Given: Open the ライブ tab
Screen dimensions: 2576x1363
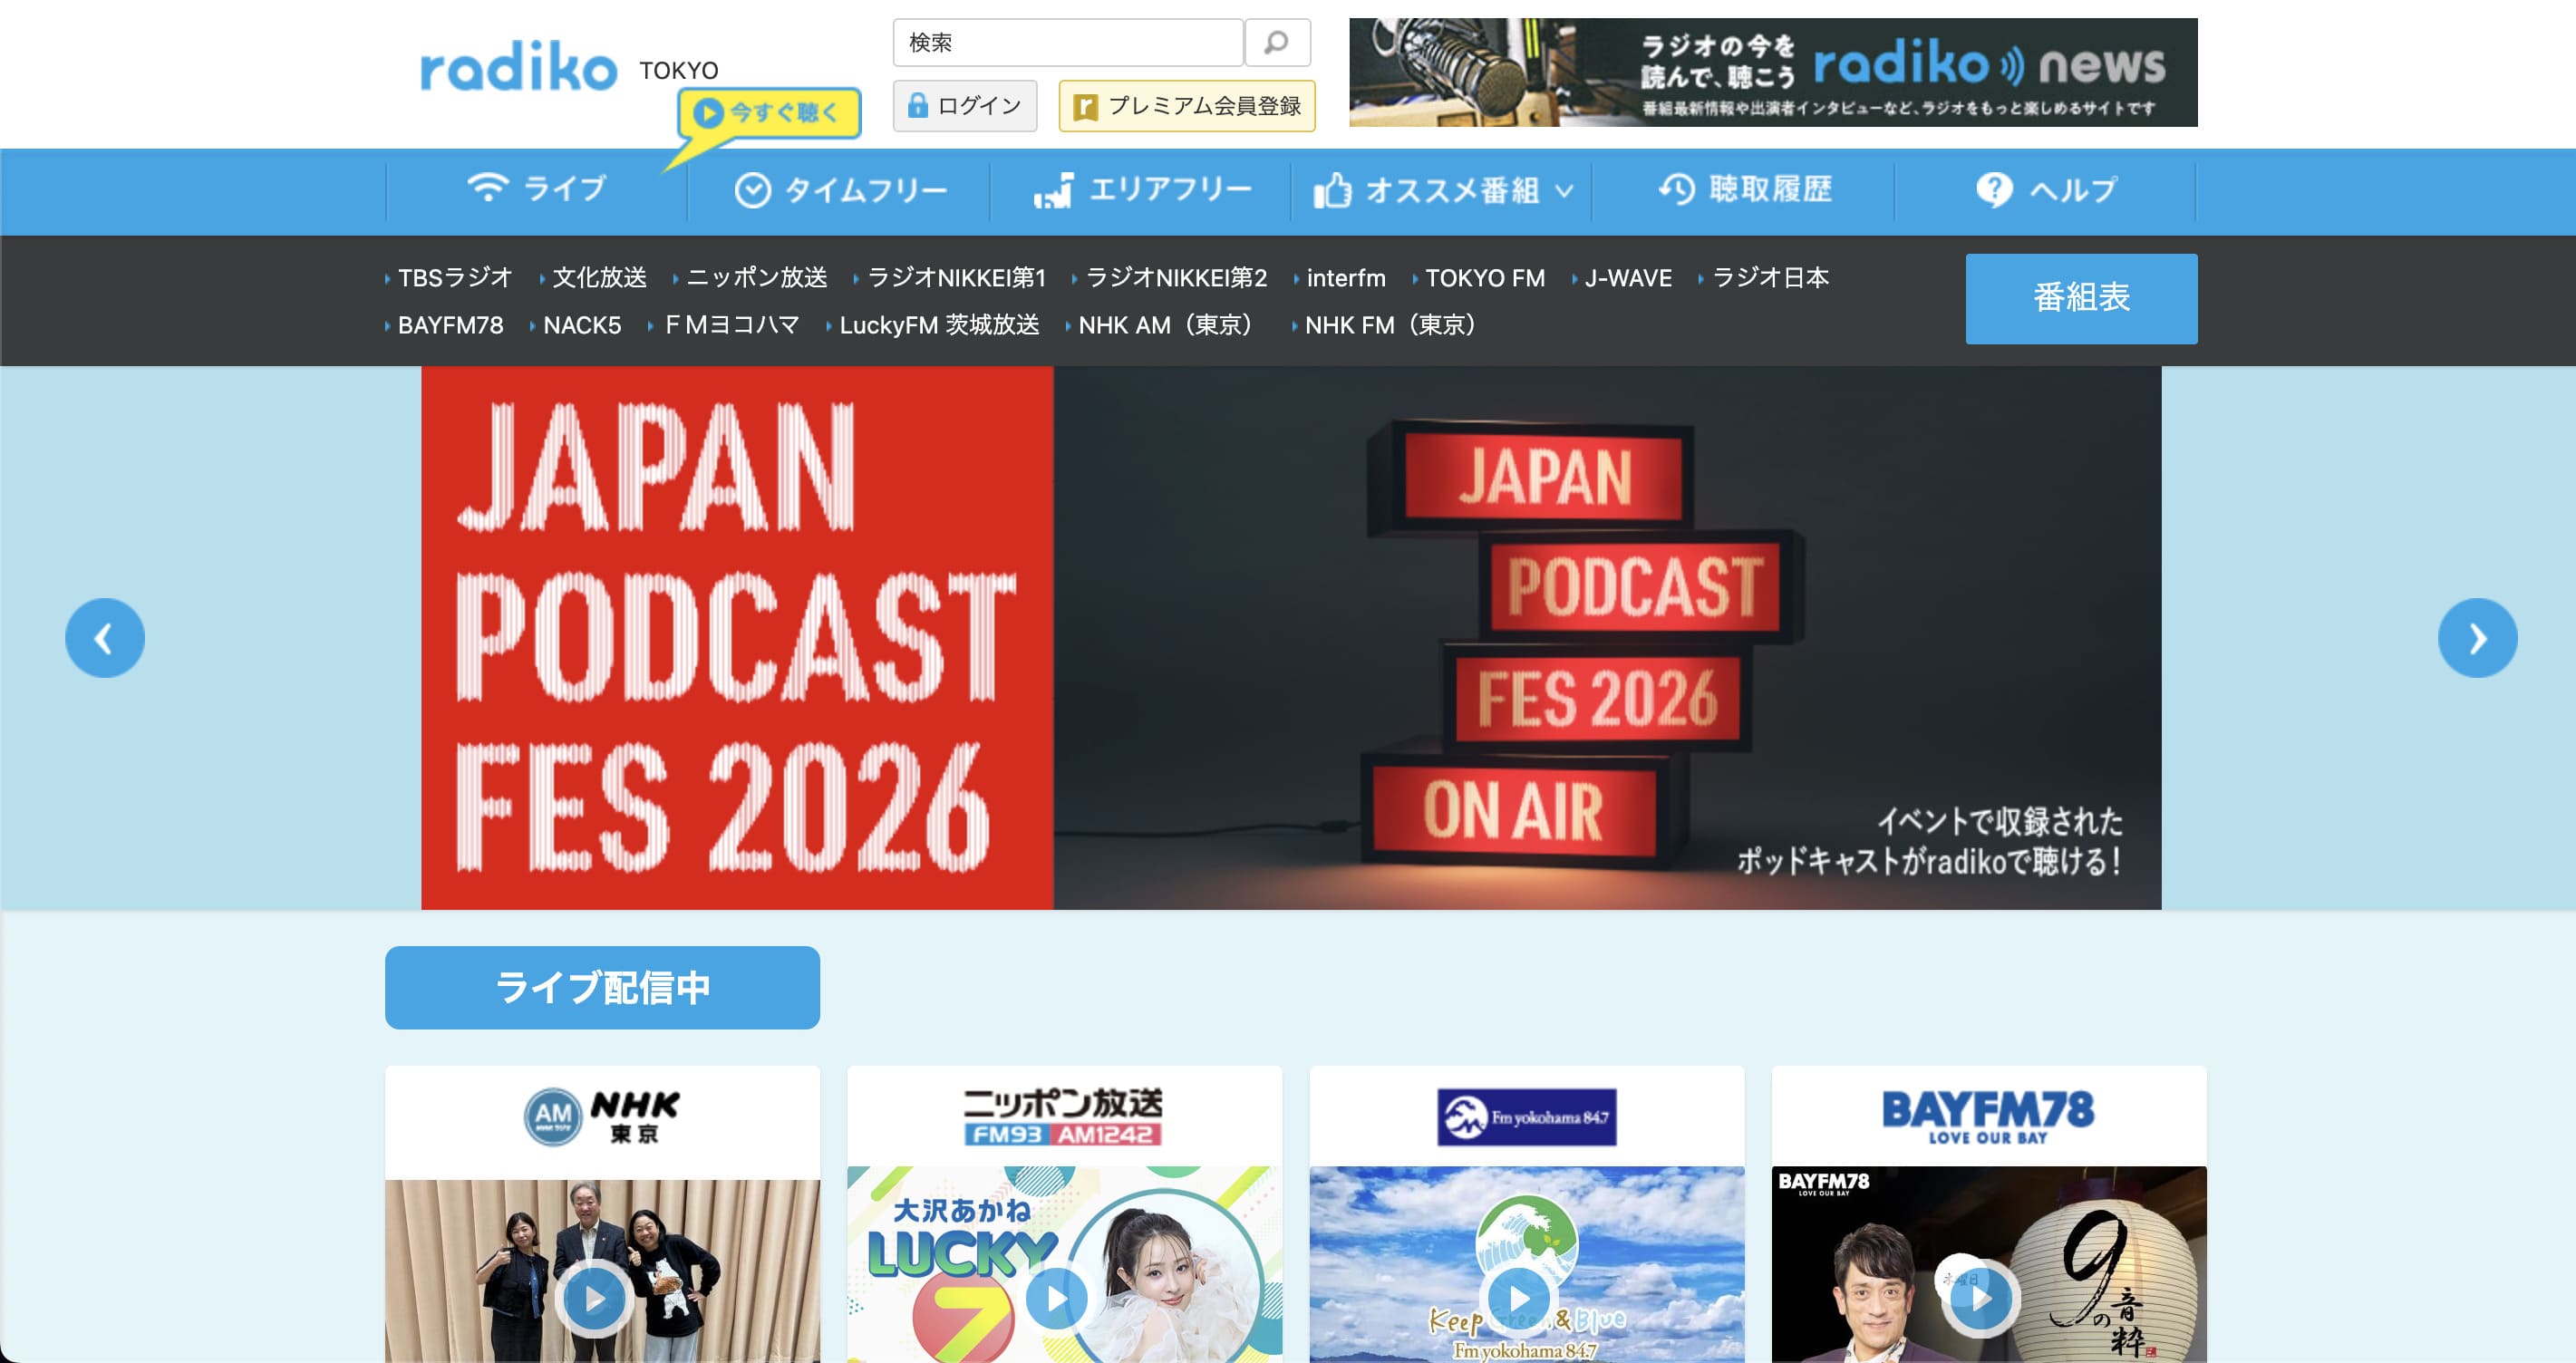Looking at the screenshot, I should 537,189.
